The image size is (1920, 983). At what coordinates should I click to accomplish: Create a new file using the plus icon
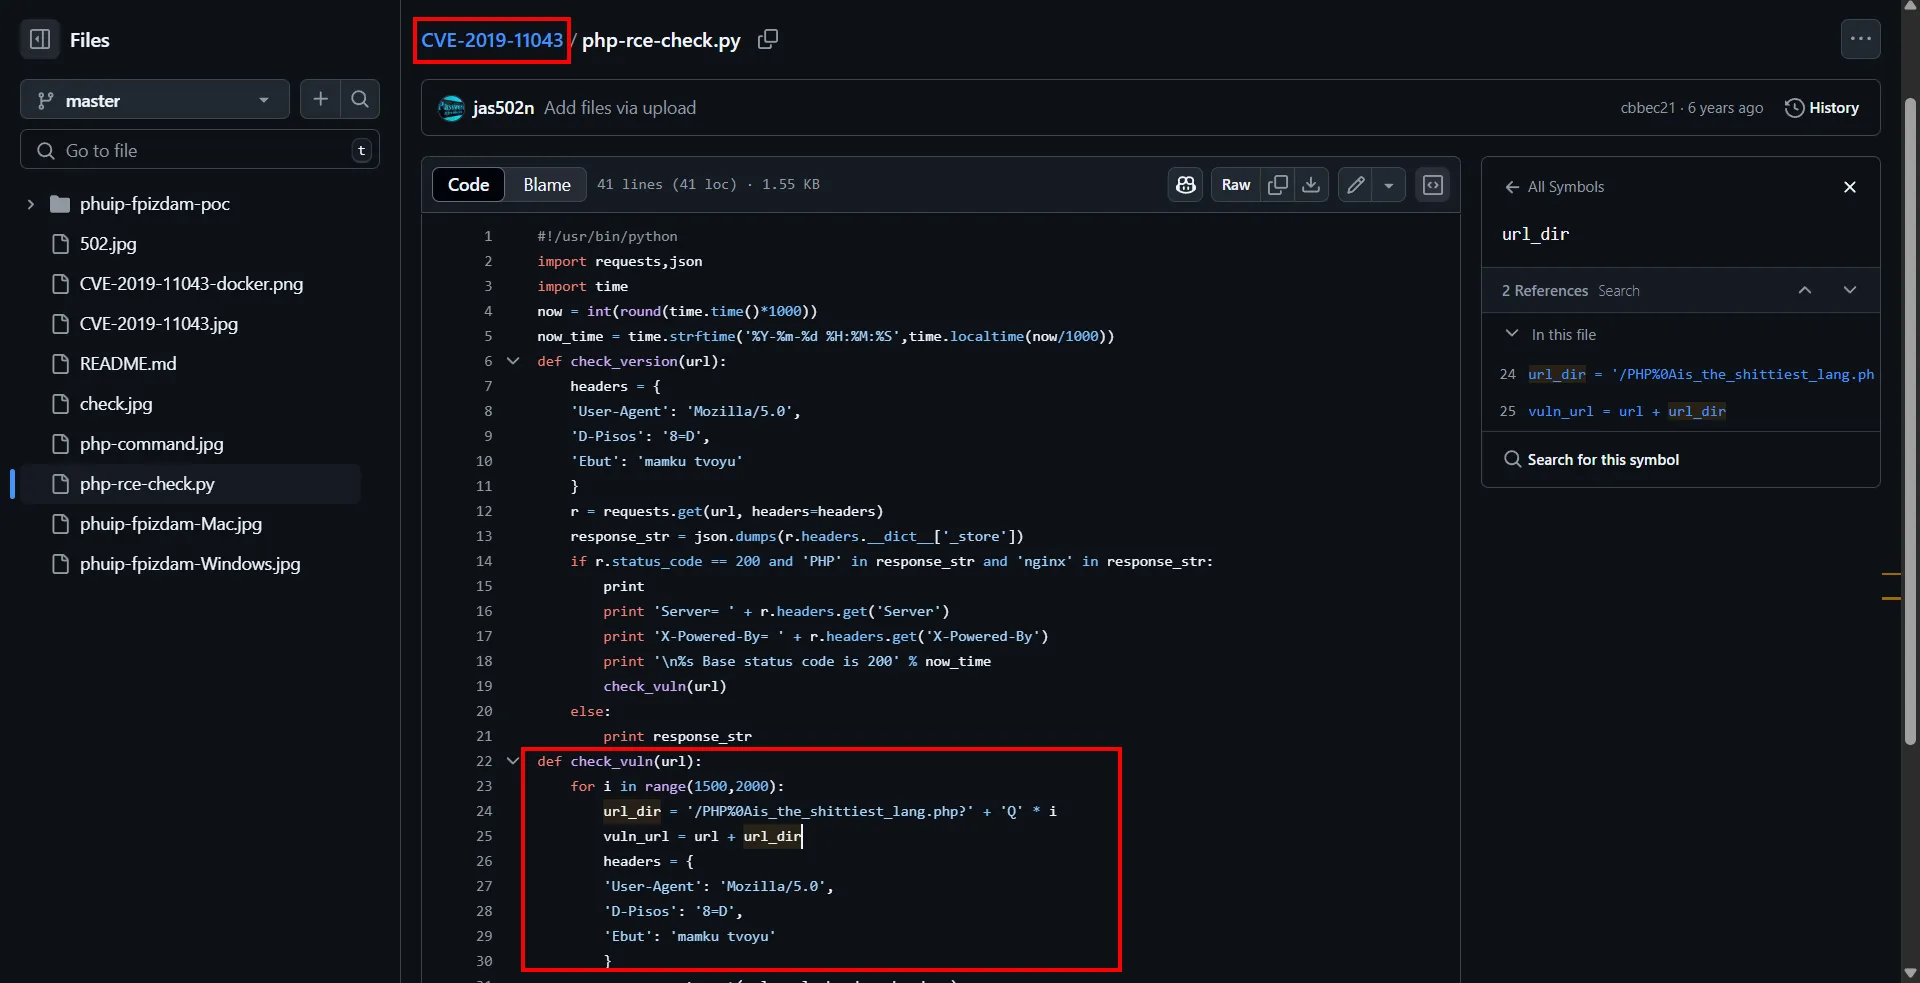coord(320,99)
